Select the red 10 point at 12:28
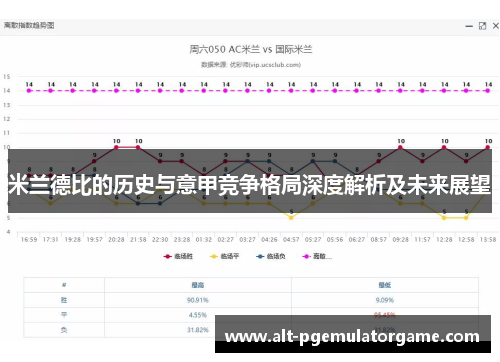Screen dimensions: 500x362 click(x=444, y=147)
